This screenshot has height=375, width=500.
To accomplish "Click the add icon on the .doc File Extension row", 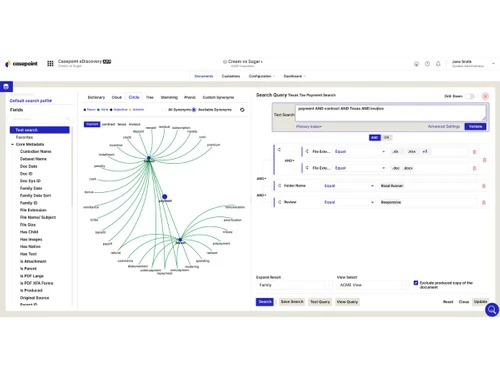I will 307,168.
